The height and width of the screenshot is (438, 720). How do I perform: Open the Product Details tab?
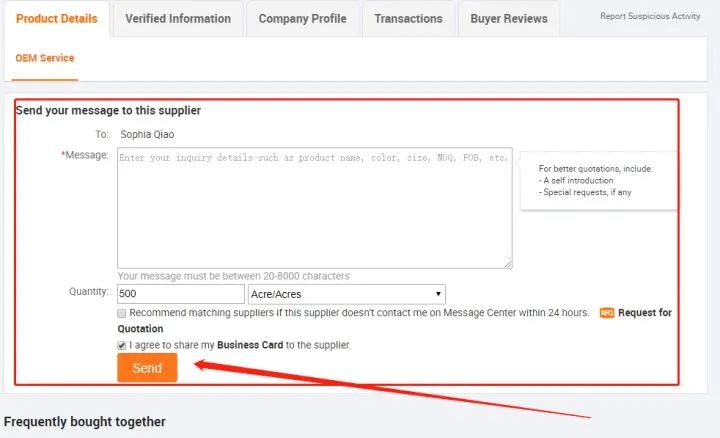[x=56, y=19]
